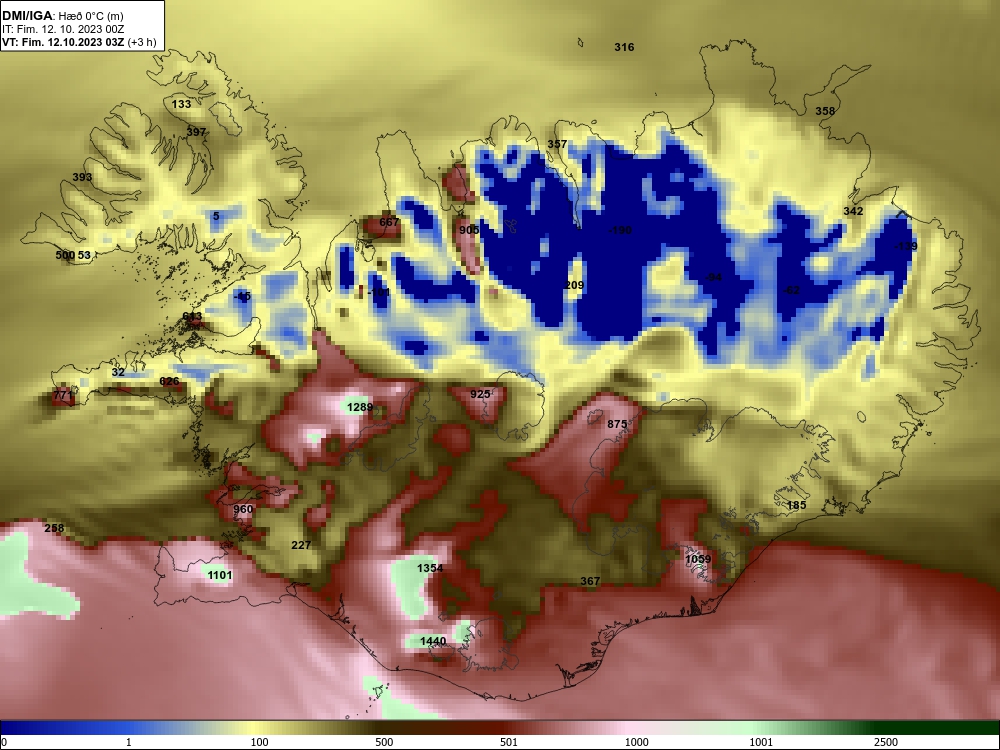Click the map value 905

469,230
